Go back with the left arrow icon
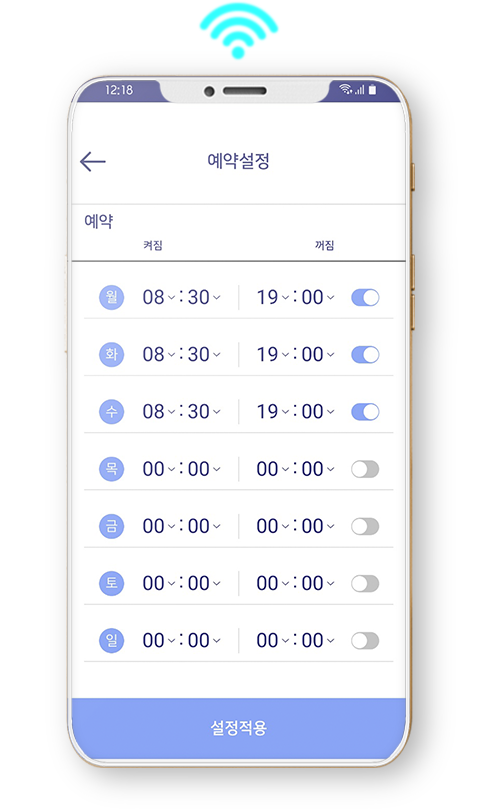The height and width of the screenshot is (810, 479). [93, 162]
